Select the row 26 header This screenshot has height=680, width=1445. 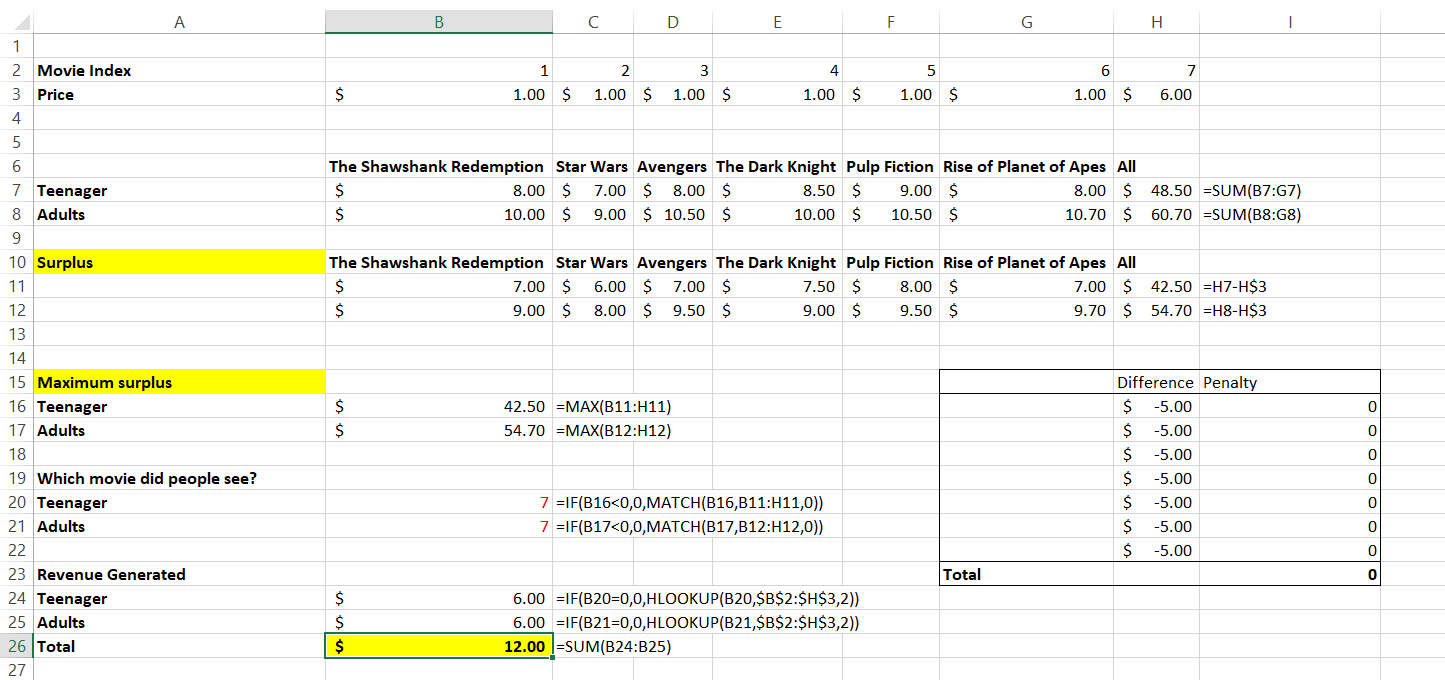pyautogui.click(x=16, y=647)
